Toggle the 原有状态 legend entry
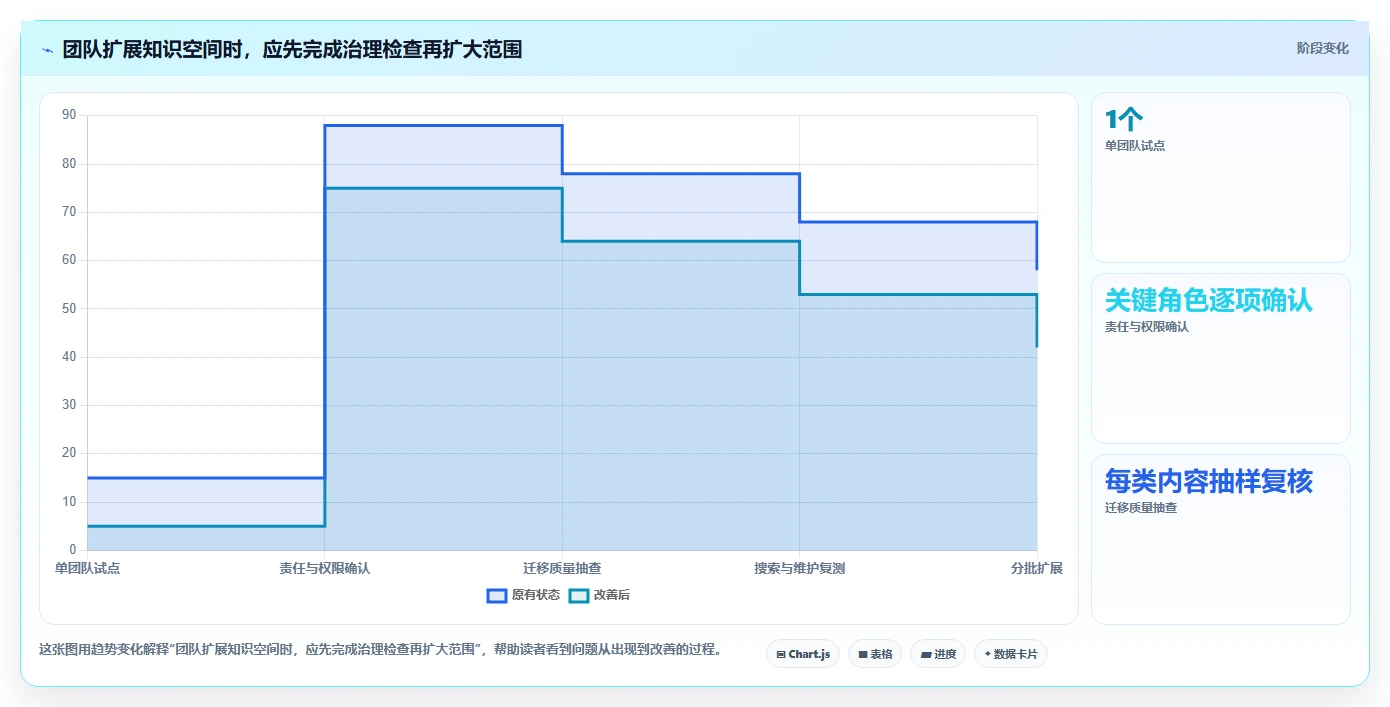This screenshot has height=707, width=1390. (523, 595)
